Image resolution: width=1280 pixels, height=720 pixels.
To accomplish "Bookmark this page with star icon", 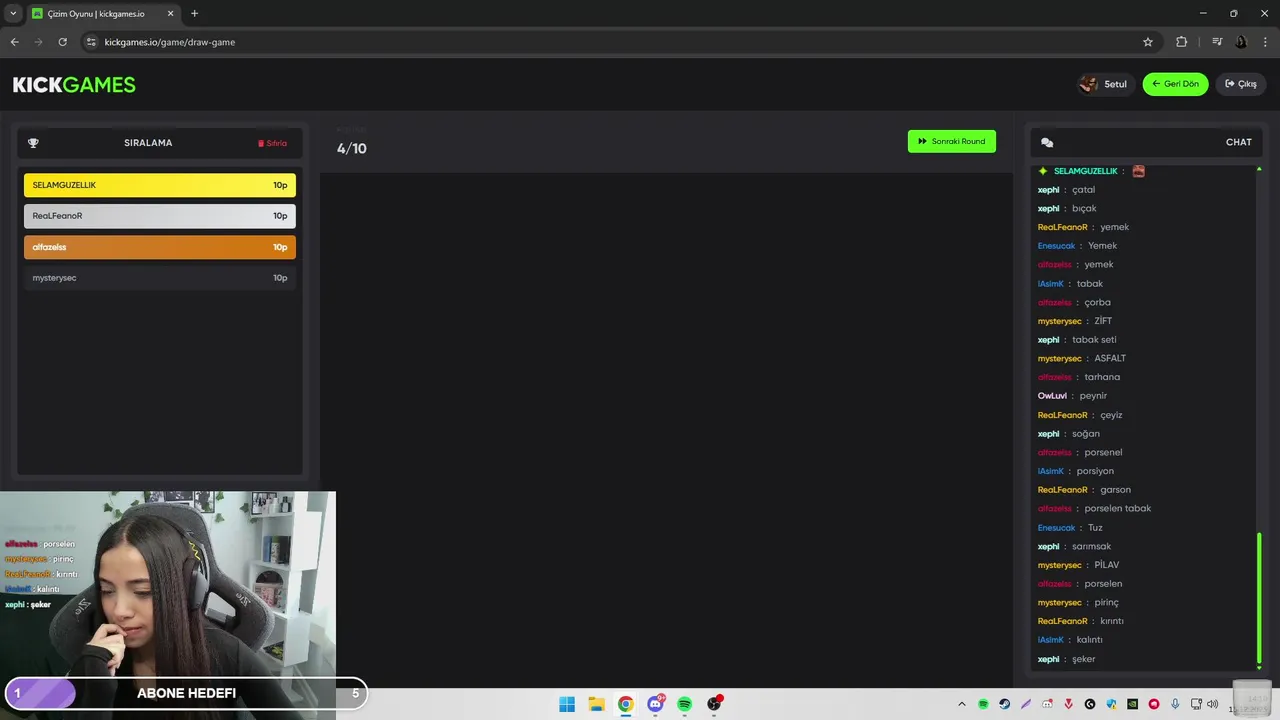I will [x=1148, y=42].
